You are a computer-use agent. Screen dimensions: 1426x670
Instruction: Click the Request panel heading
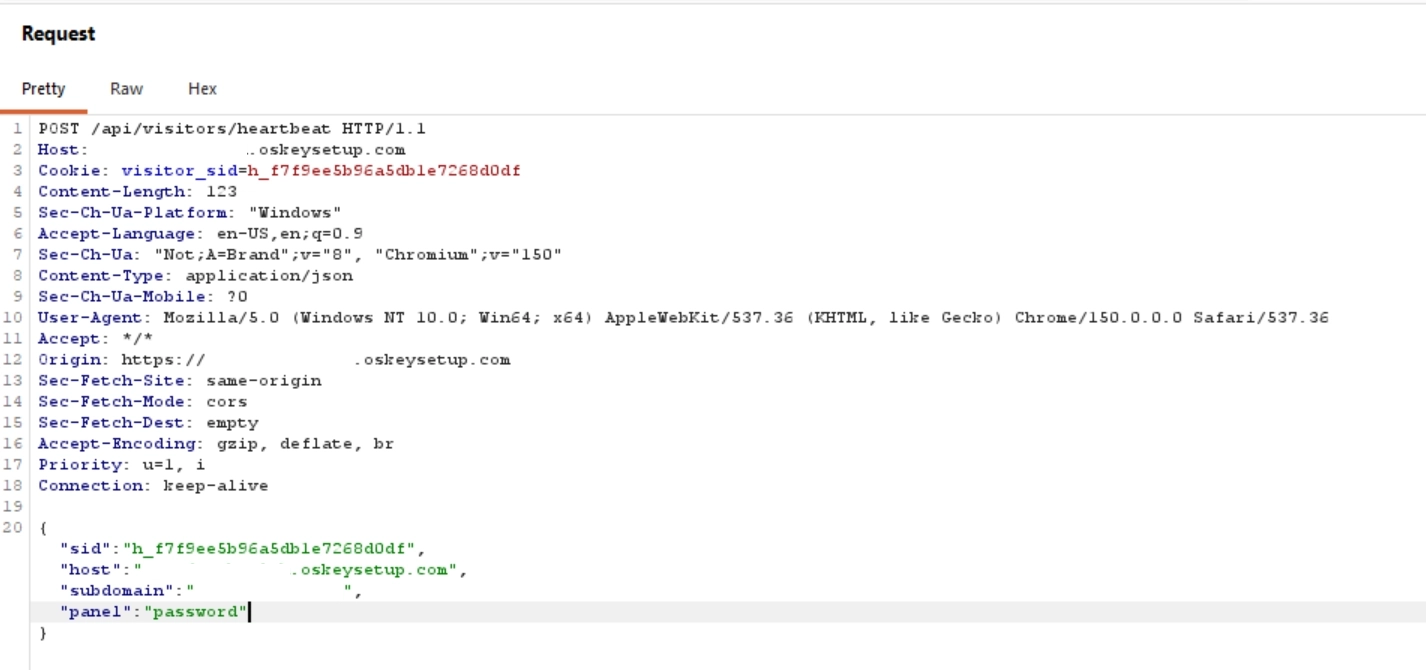pyautogui.click(x=58, y=34)
